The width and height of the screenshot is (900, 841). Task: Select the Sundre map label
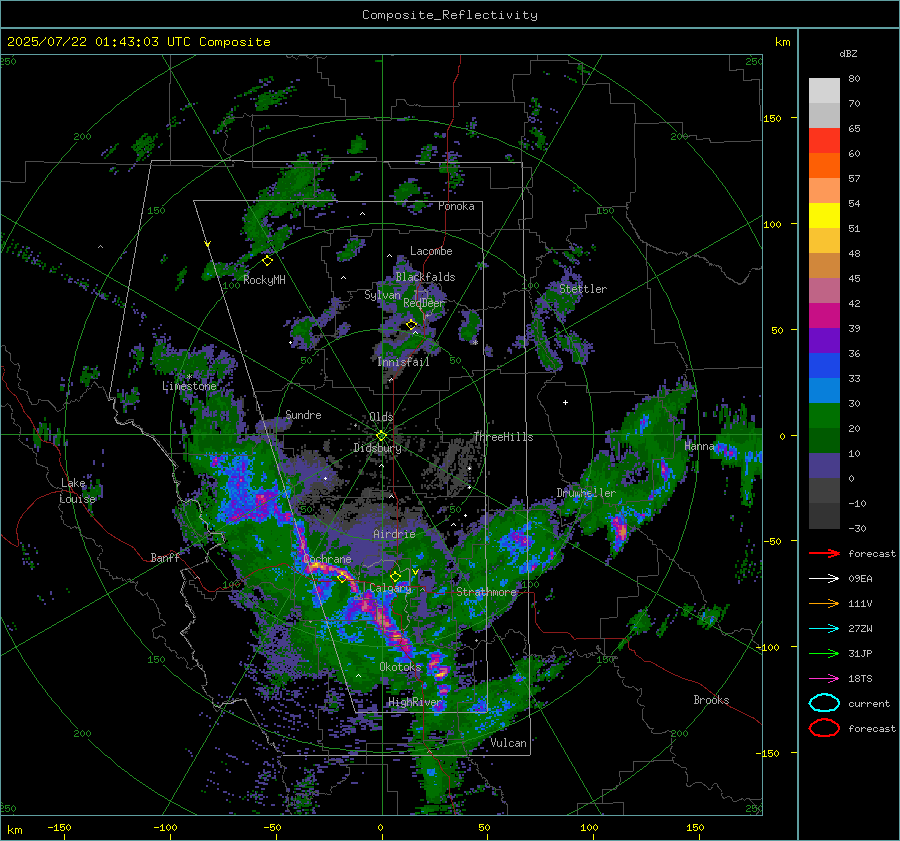coord(303,414)
